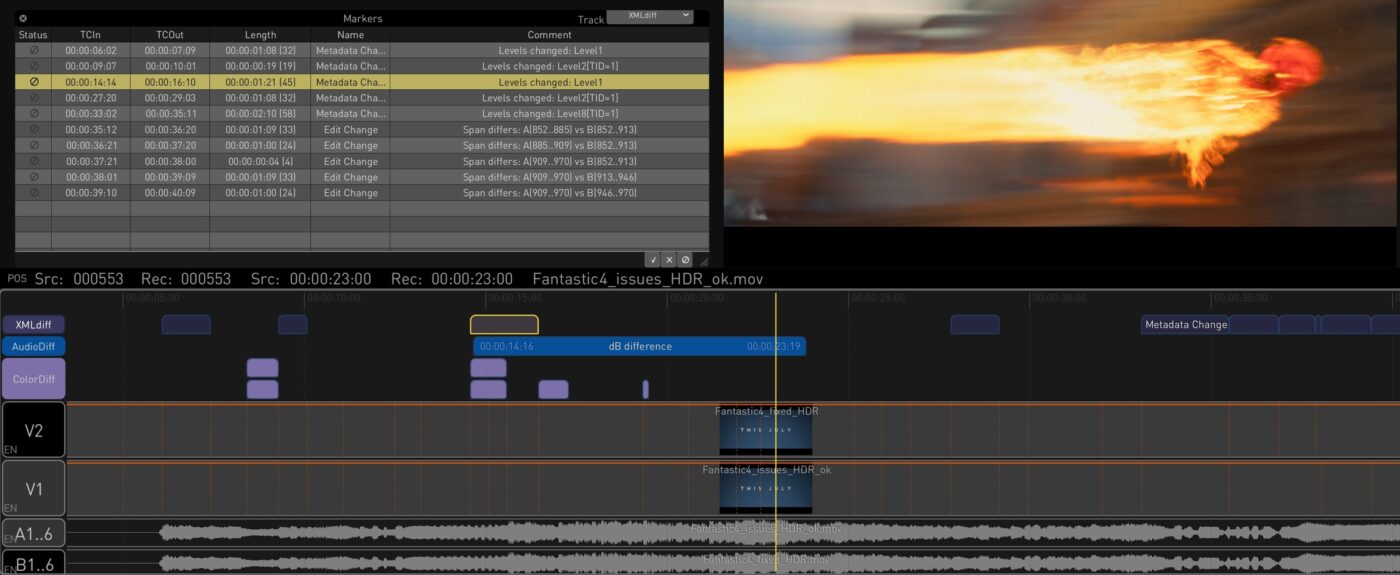This screenshot has height=575, width=1400.
Task: Toggle status icon of marker 00:00:27:20
Action: [33, 98]
